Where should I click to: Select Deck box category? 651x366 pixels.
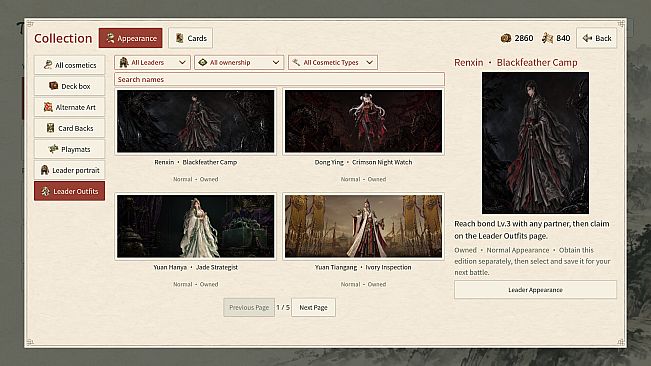(x=69, y=86)
